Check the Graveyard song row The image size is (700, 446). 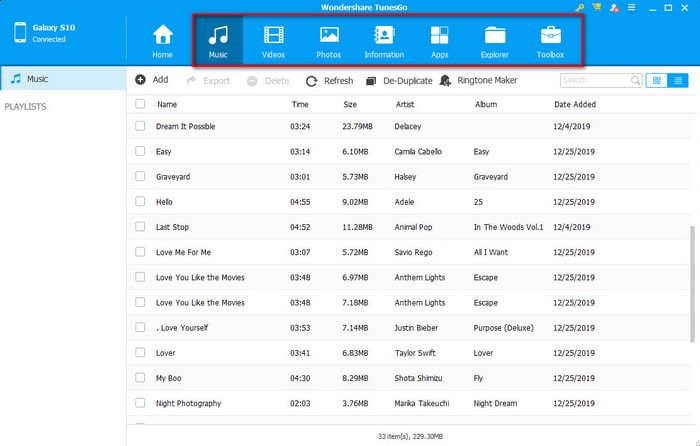[x=140, y=176]
